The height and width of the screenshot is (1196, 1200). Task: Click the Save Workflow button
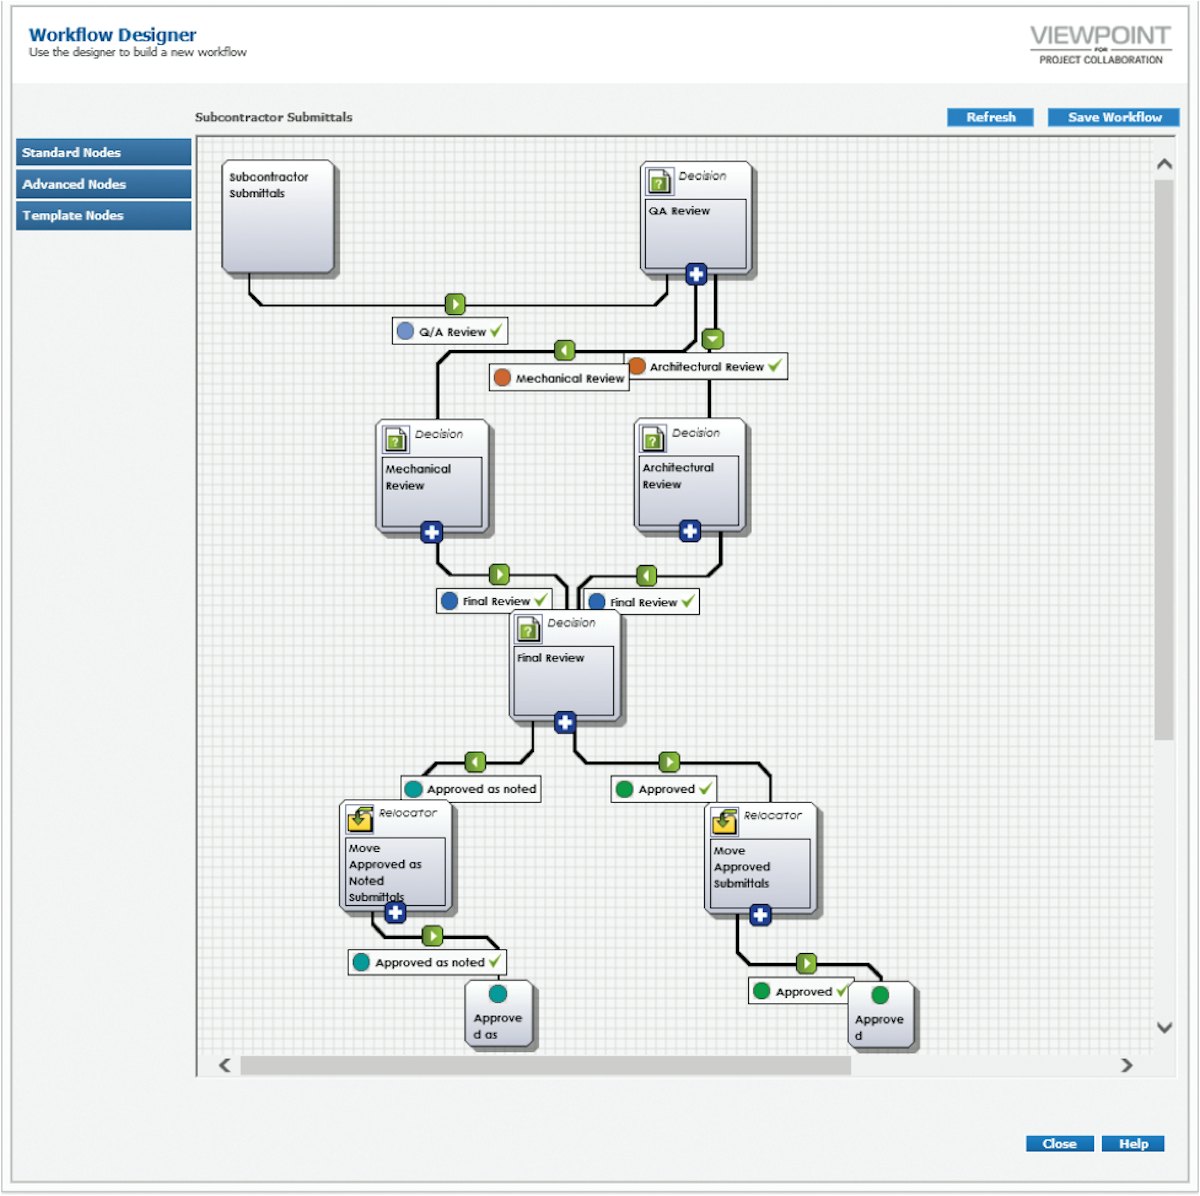pos(1113,117)
